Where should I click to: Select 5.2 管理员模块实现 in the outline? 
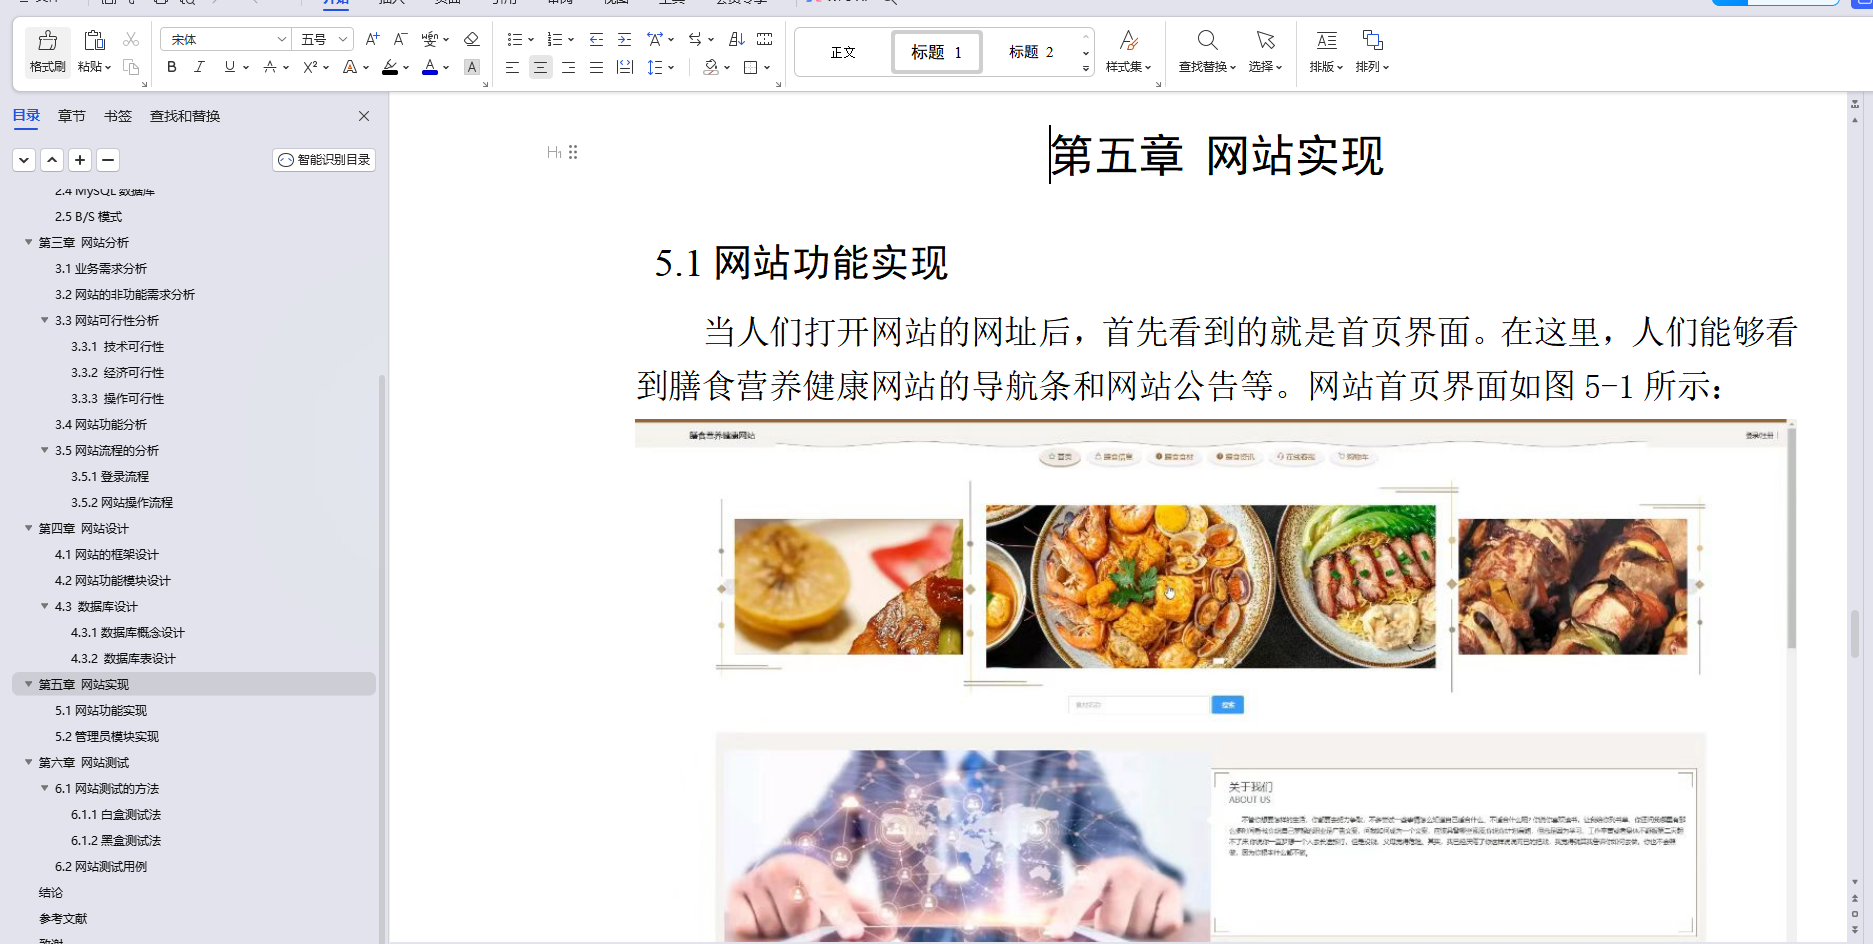(107, 736)
